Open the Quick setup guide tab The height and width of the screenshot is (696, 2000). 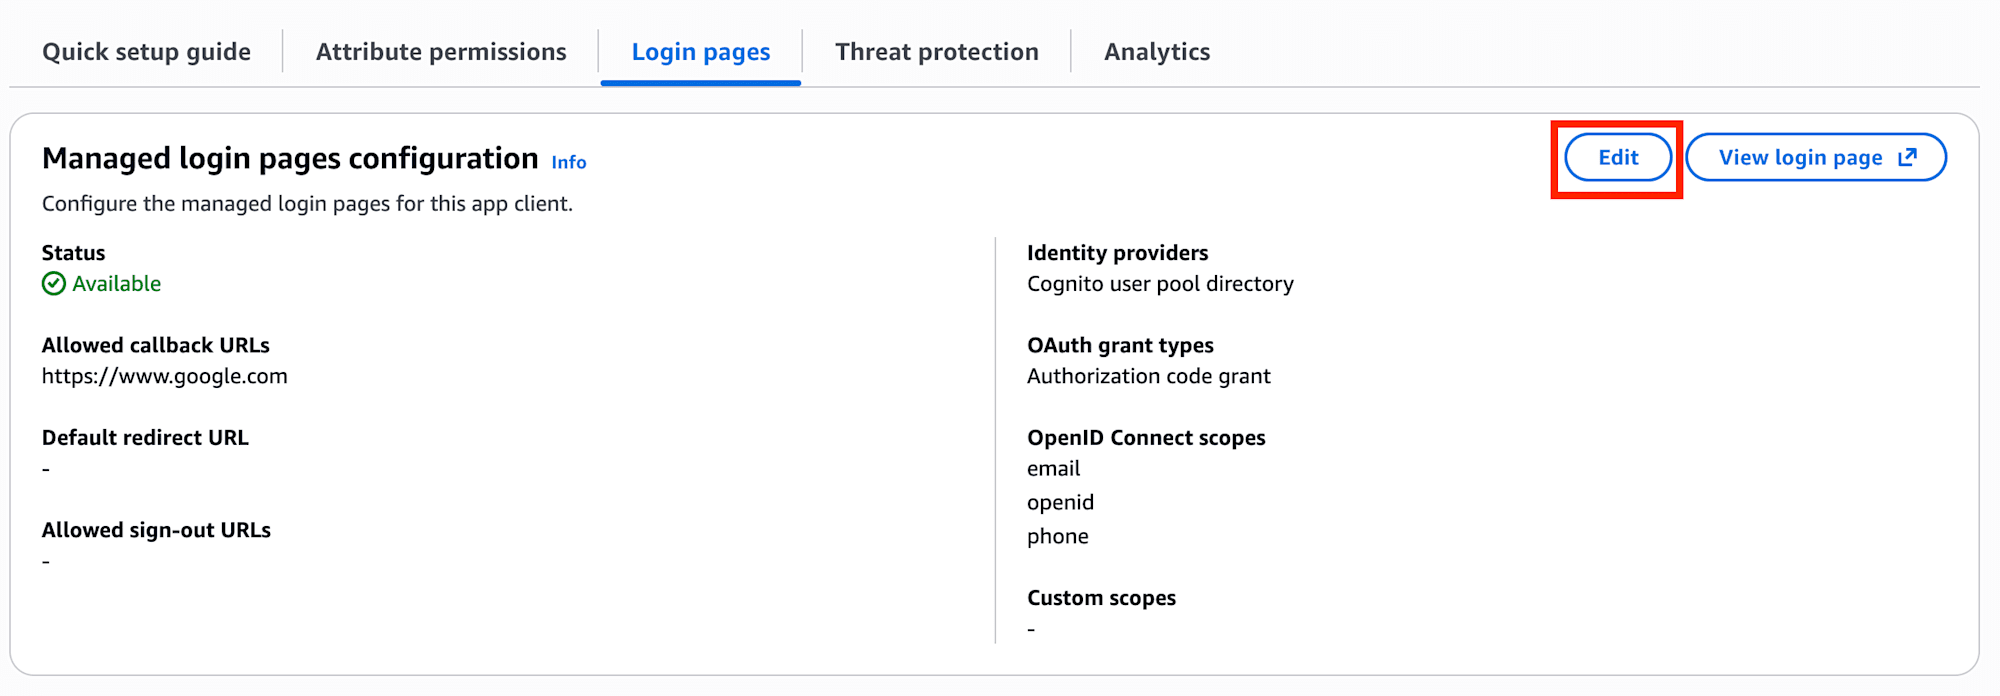pyautogui.click(x=146, y=52)
